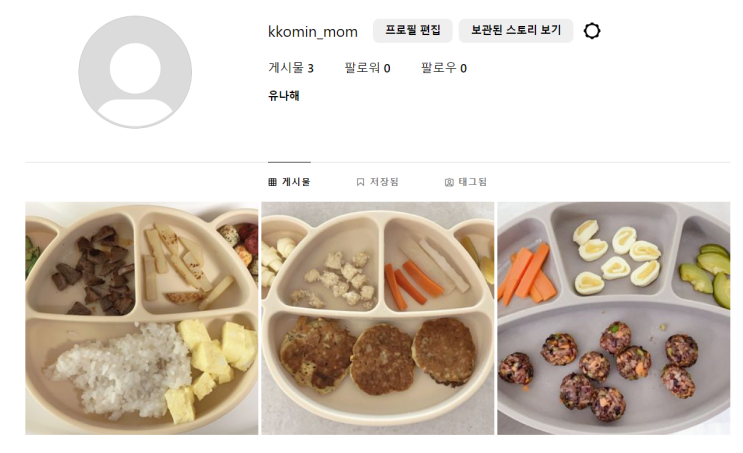This screenshot has height=453, width=743.
Task: Open the post with three pancakes
Action: coord(378,318)
